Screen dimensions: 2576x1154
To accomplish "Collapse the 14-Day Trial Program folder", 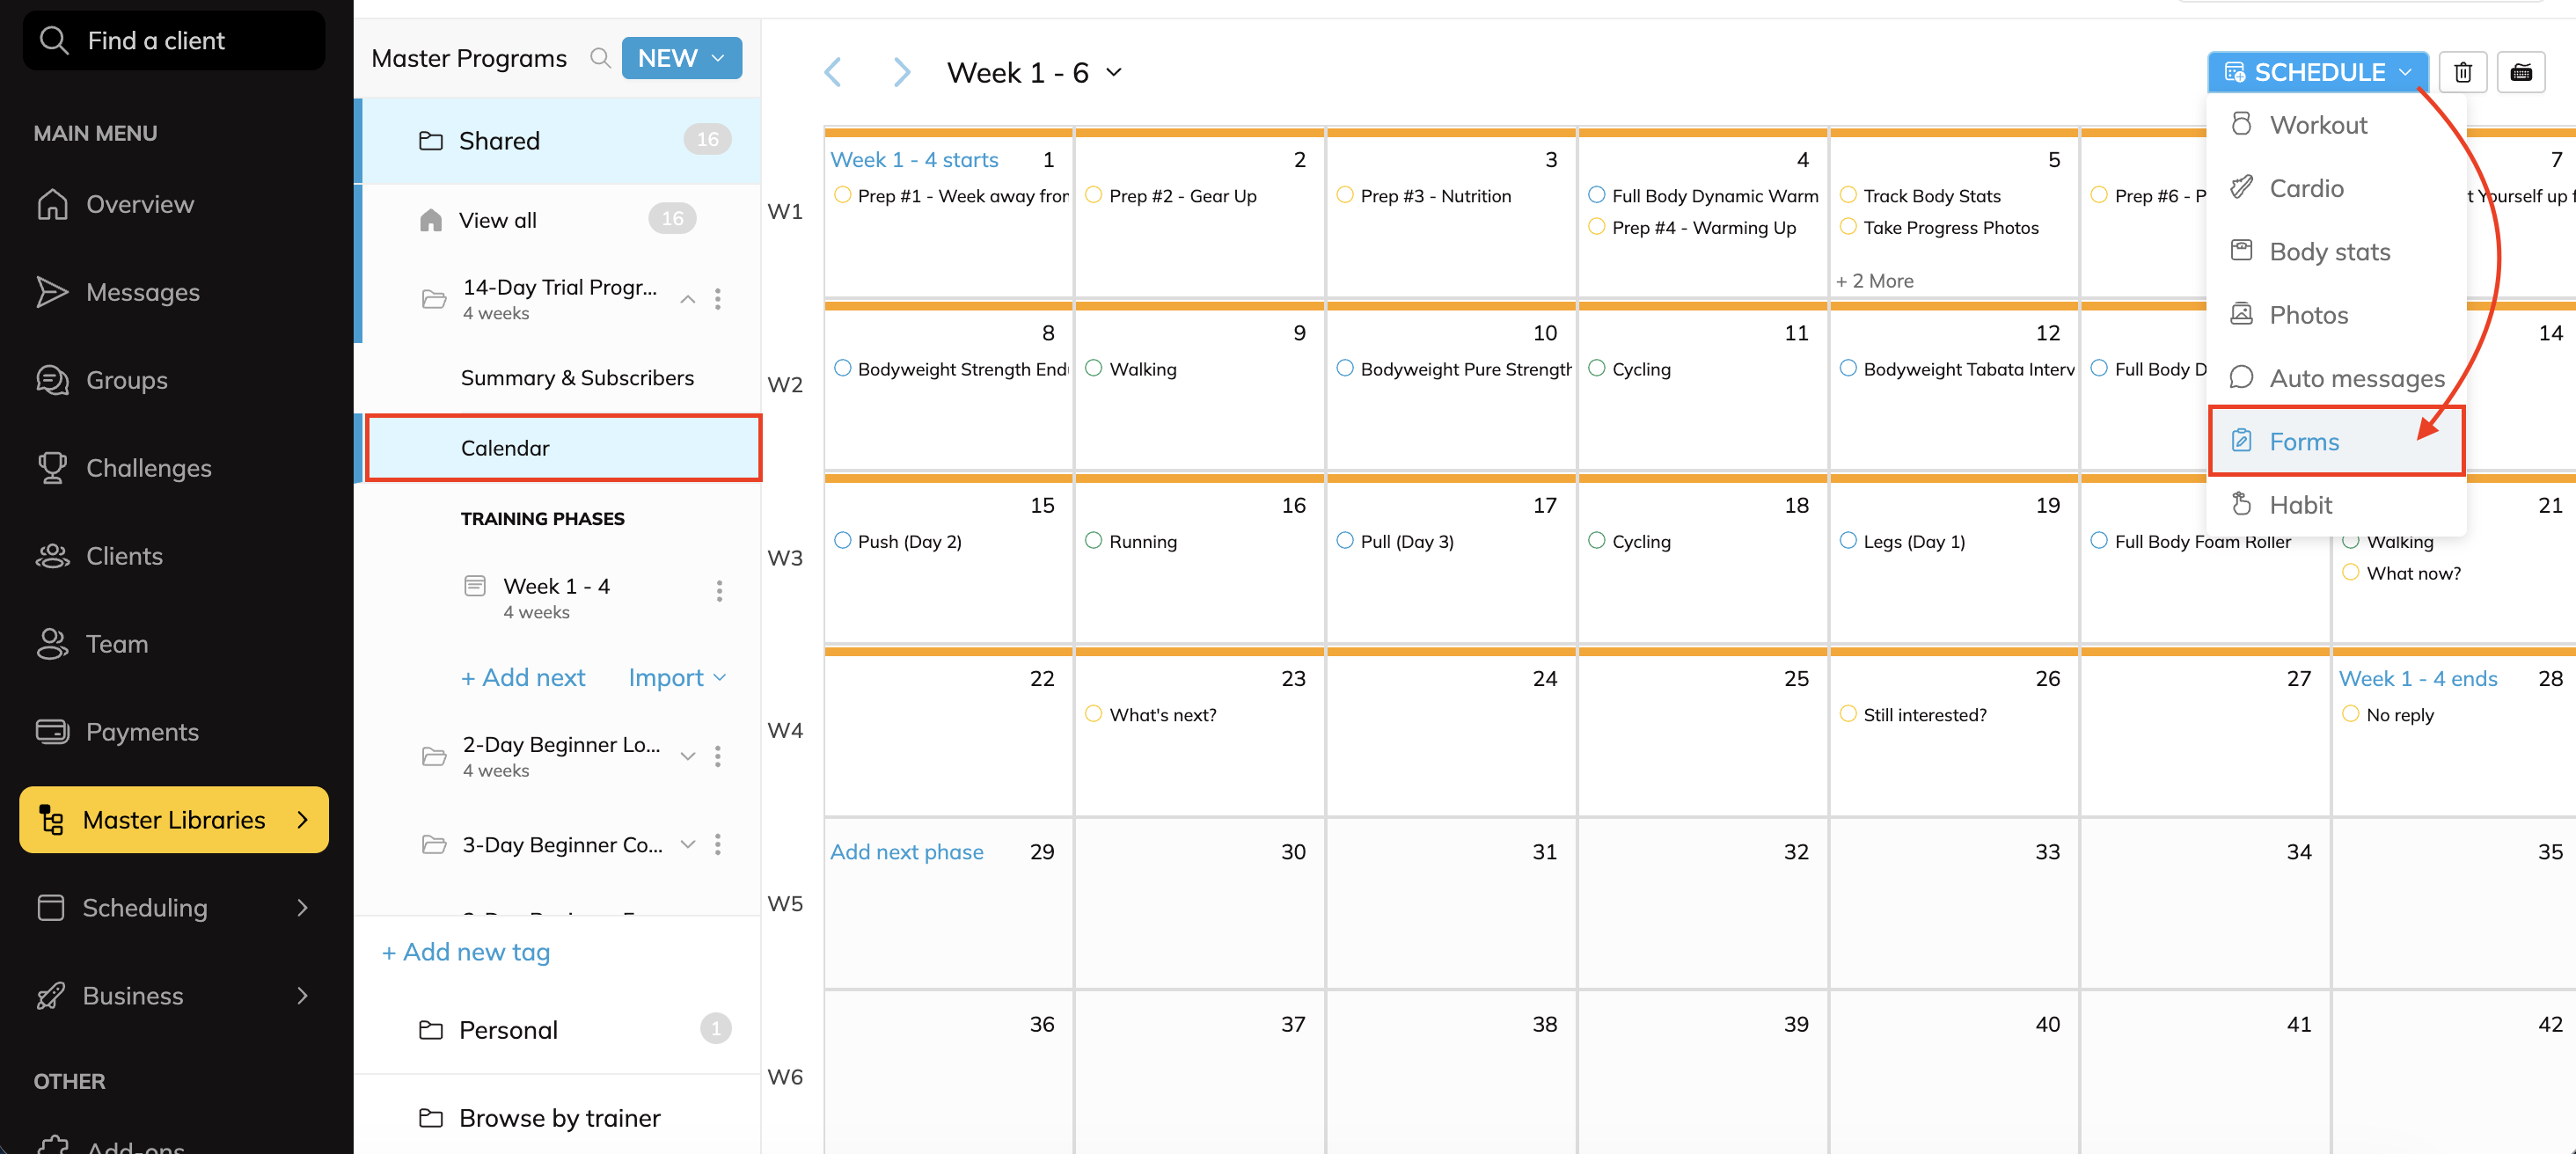I will (688, 299).
